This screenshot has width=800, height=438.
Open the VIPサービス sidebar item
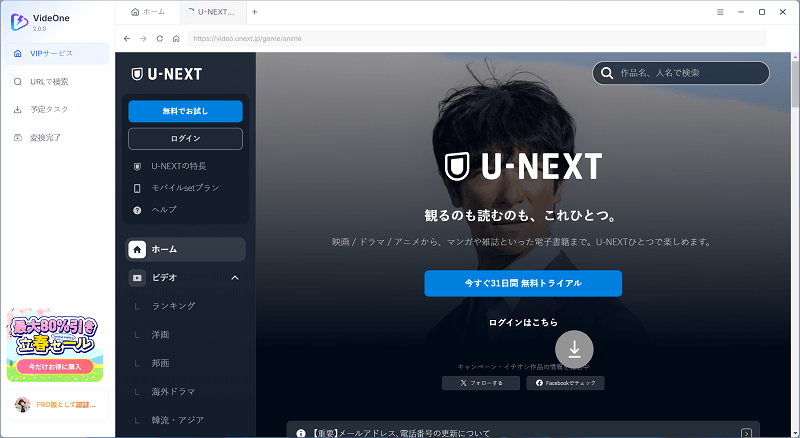[57, 54]
